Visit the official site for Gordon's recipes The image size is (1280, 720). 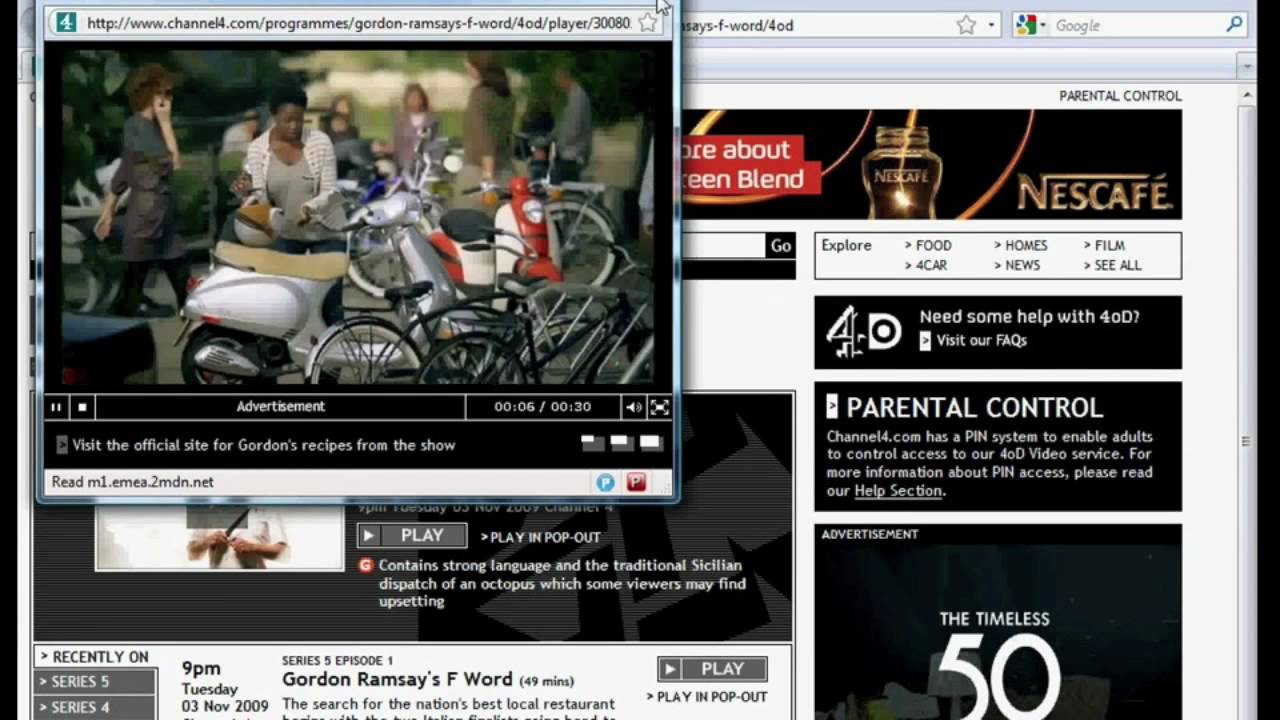pos(264,445)
